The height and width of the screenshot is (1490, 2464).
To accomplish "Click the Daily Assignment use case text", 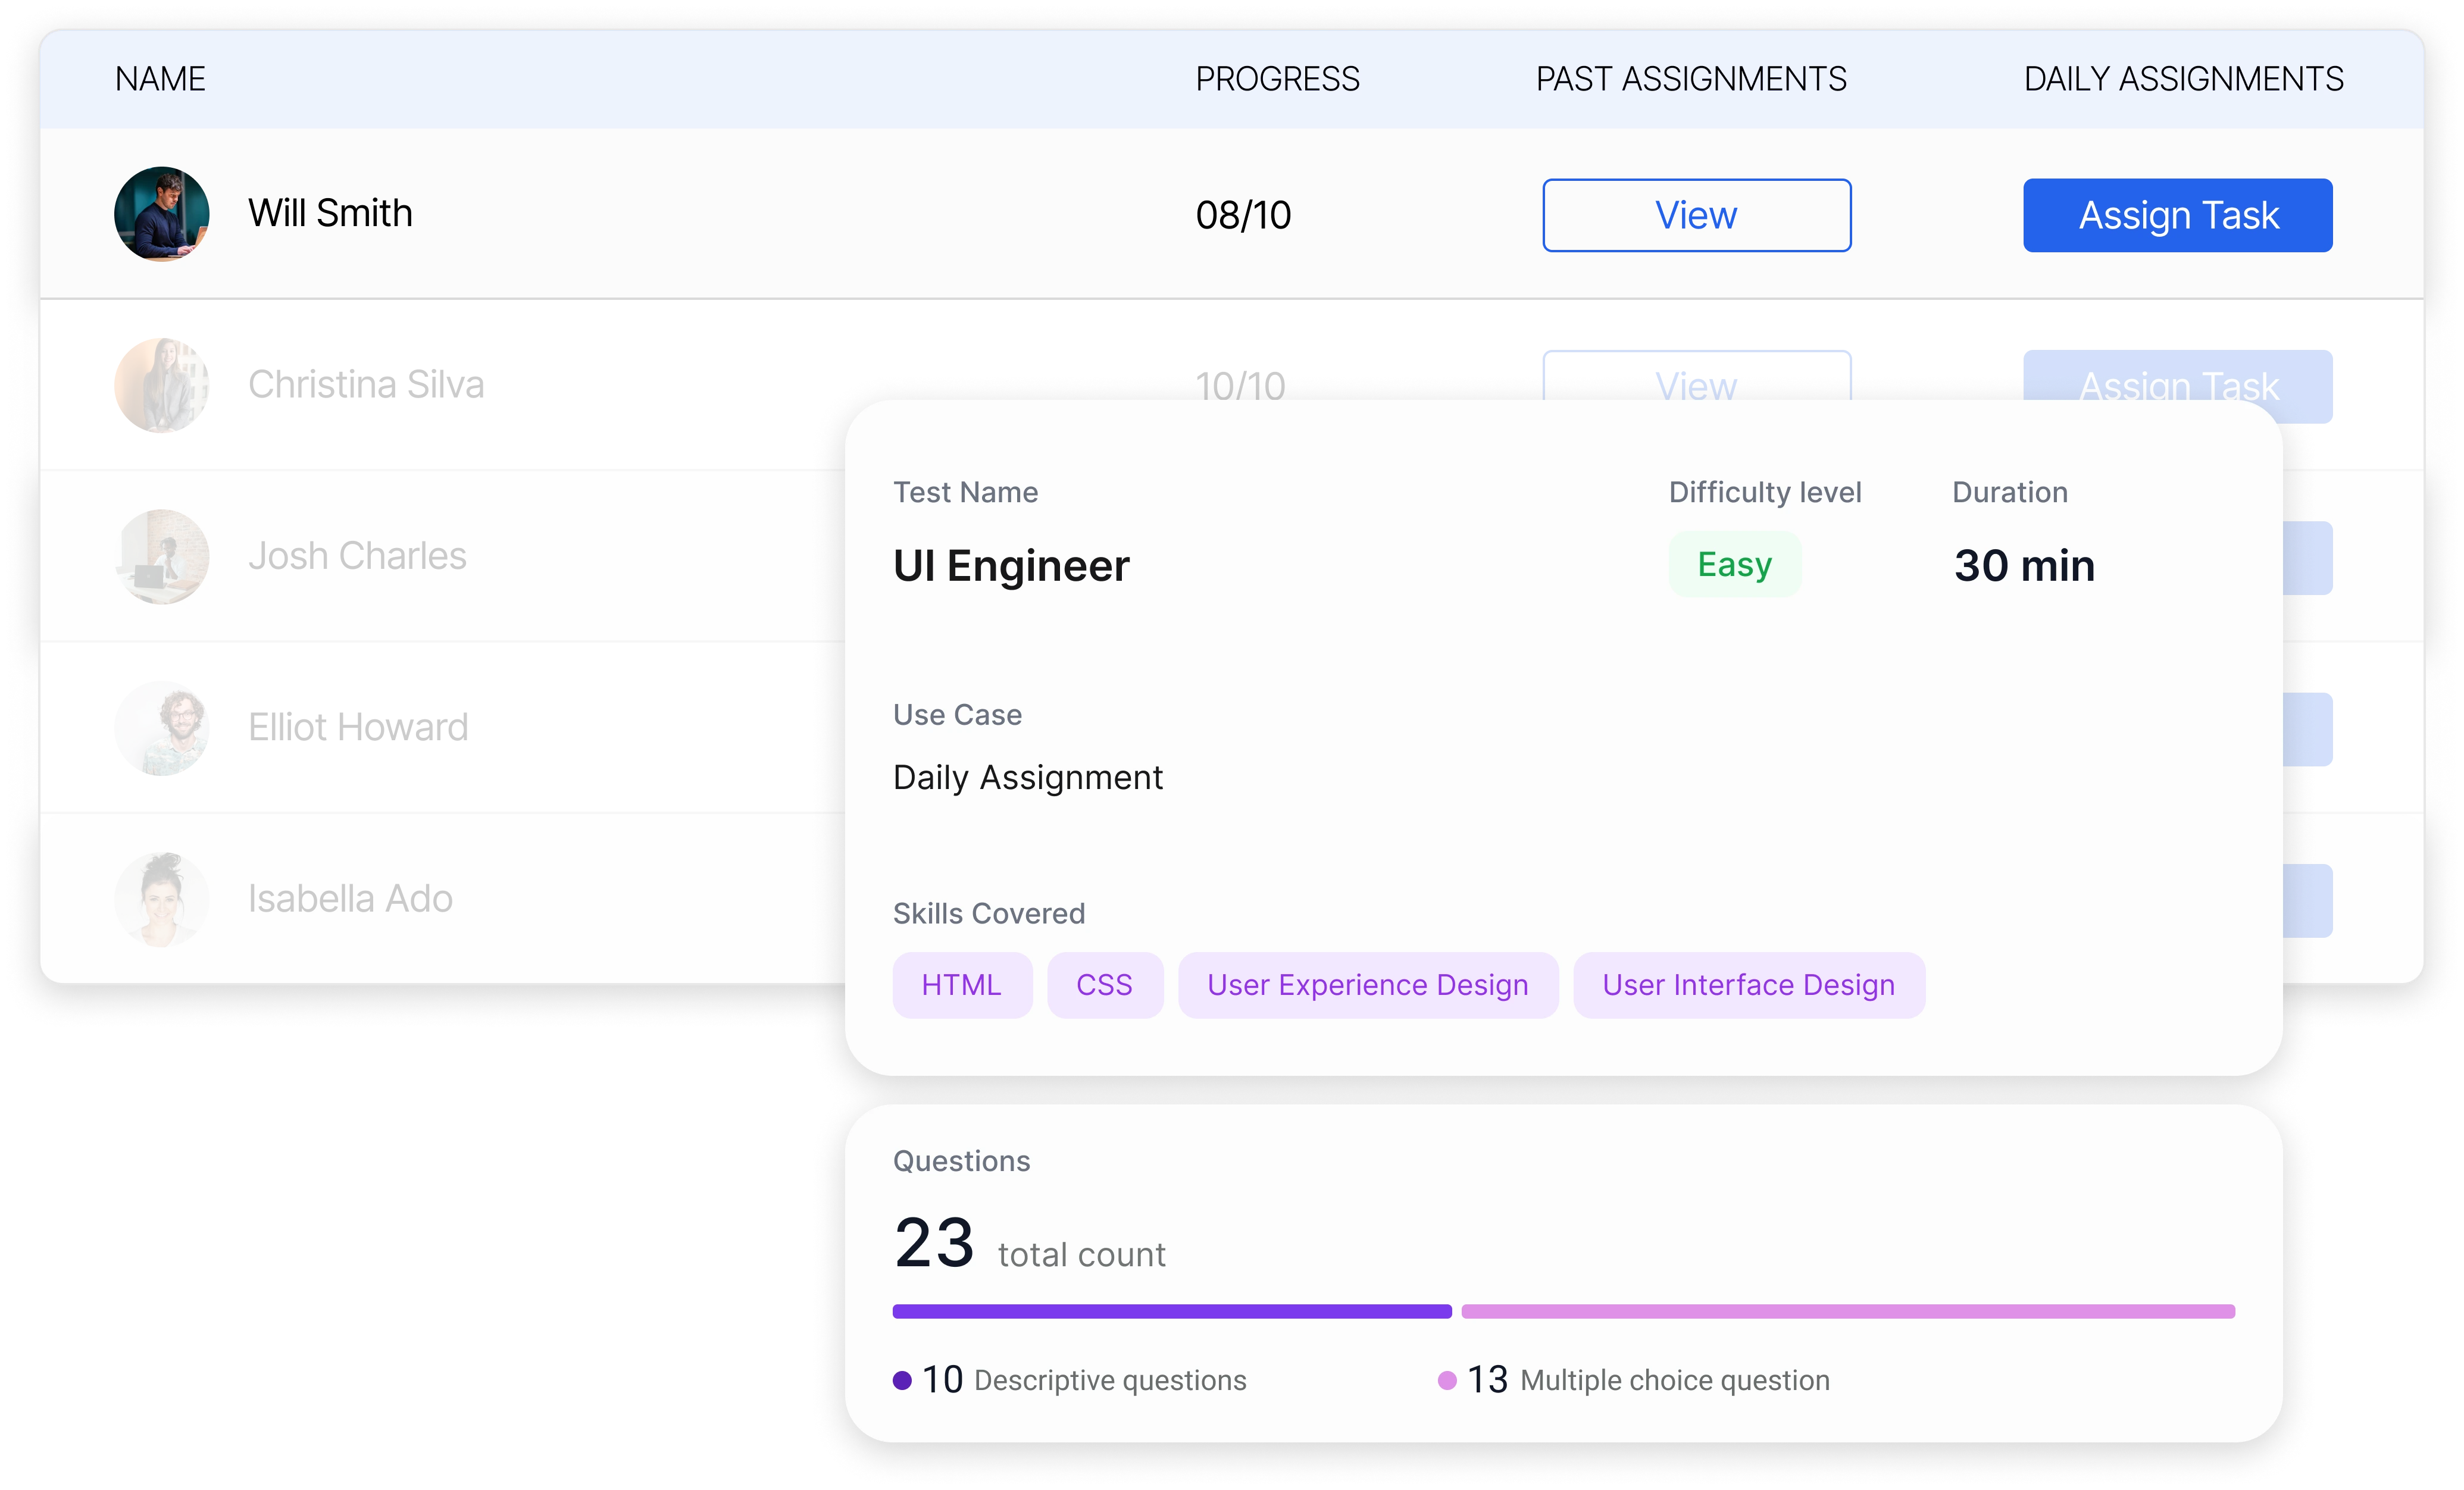I will coord(1028,777).
